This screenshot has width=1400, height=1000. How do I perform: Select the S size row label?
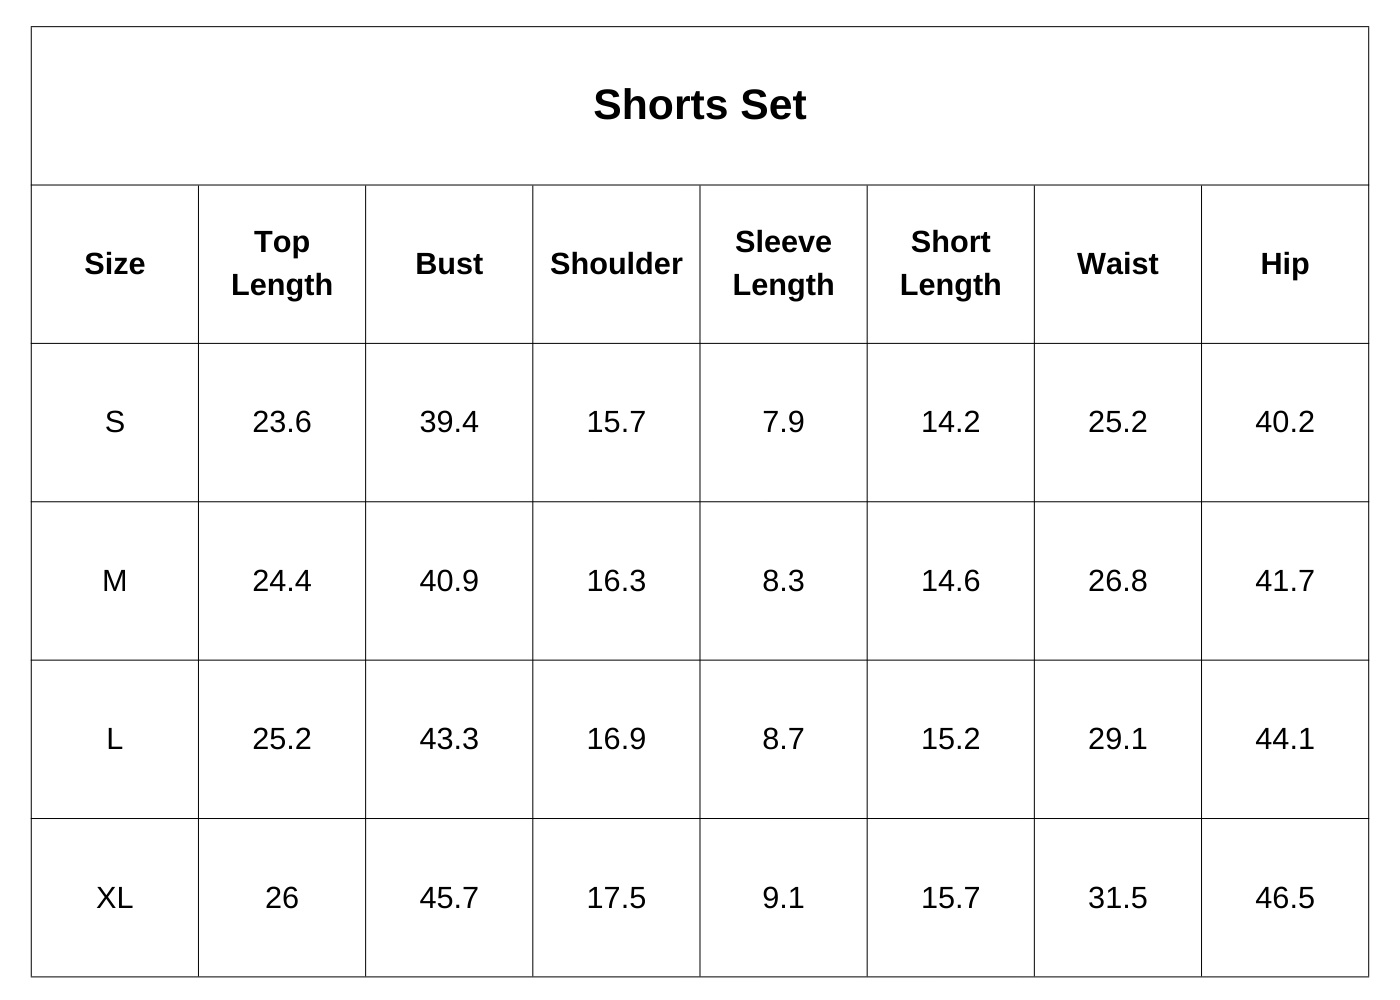[x=115, y=422]
